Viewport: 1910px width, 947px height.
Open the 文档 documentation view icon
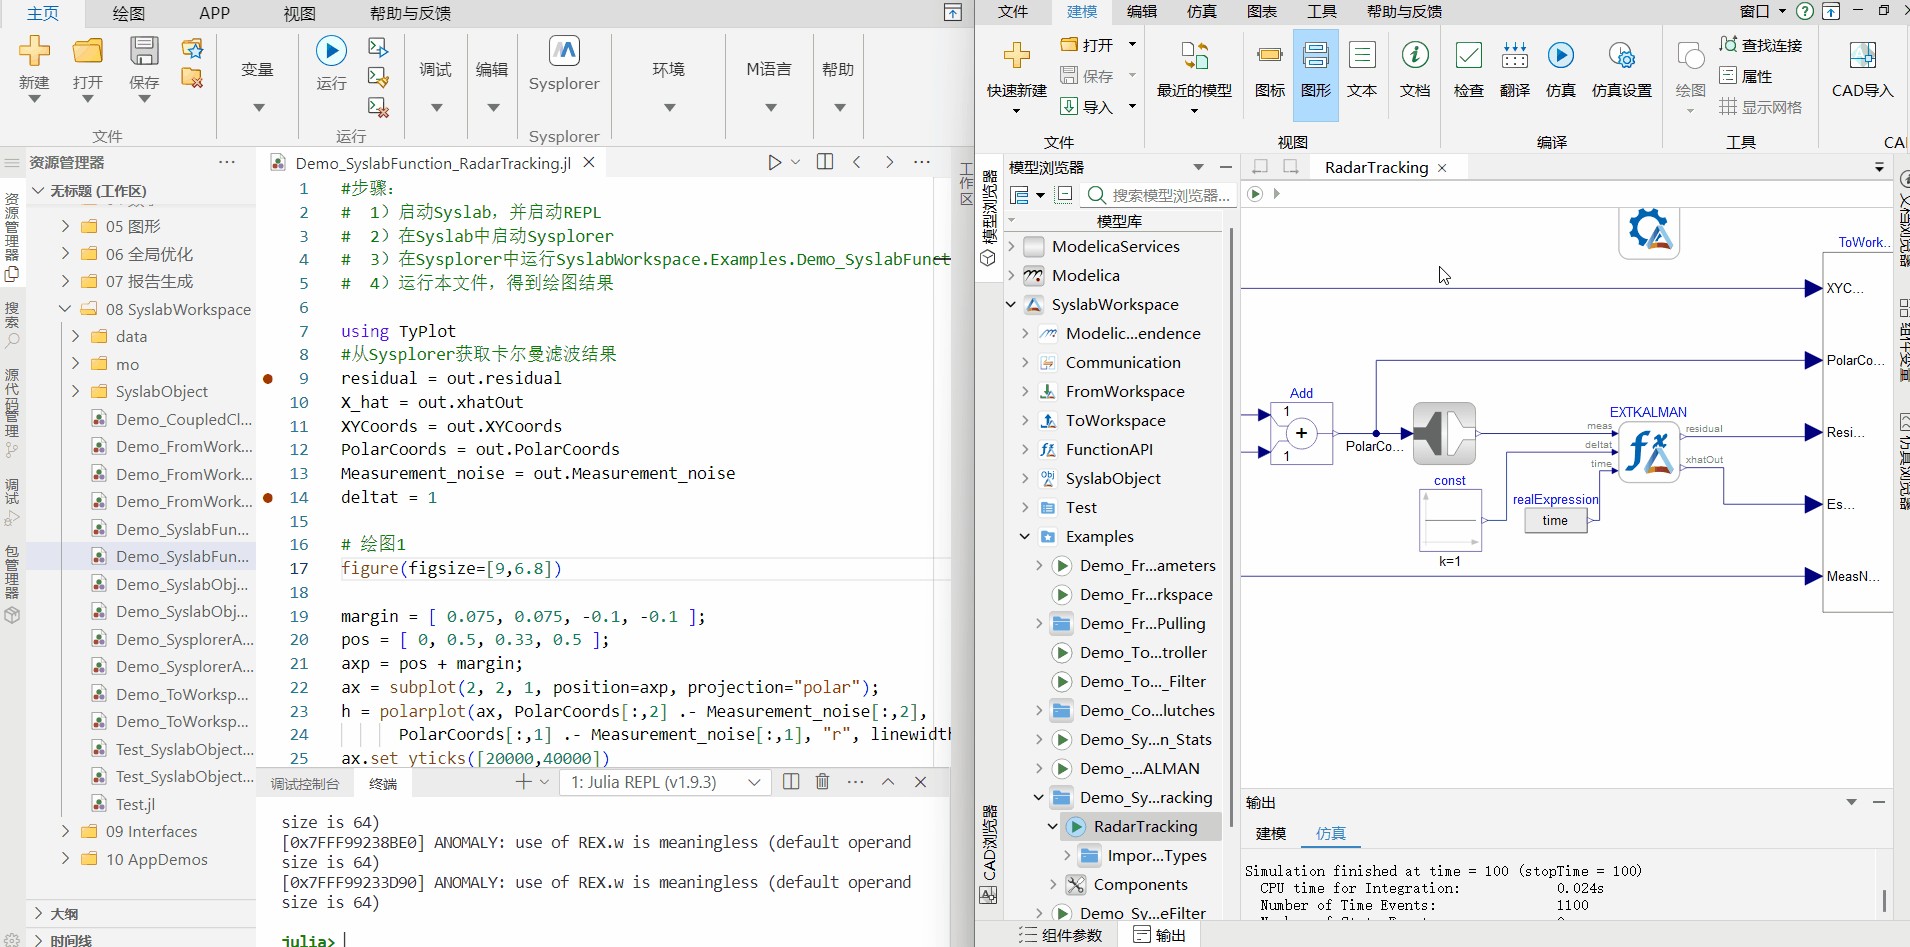[x=1414, y=57]
